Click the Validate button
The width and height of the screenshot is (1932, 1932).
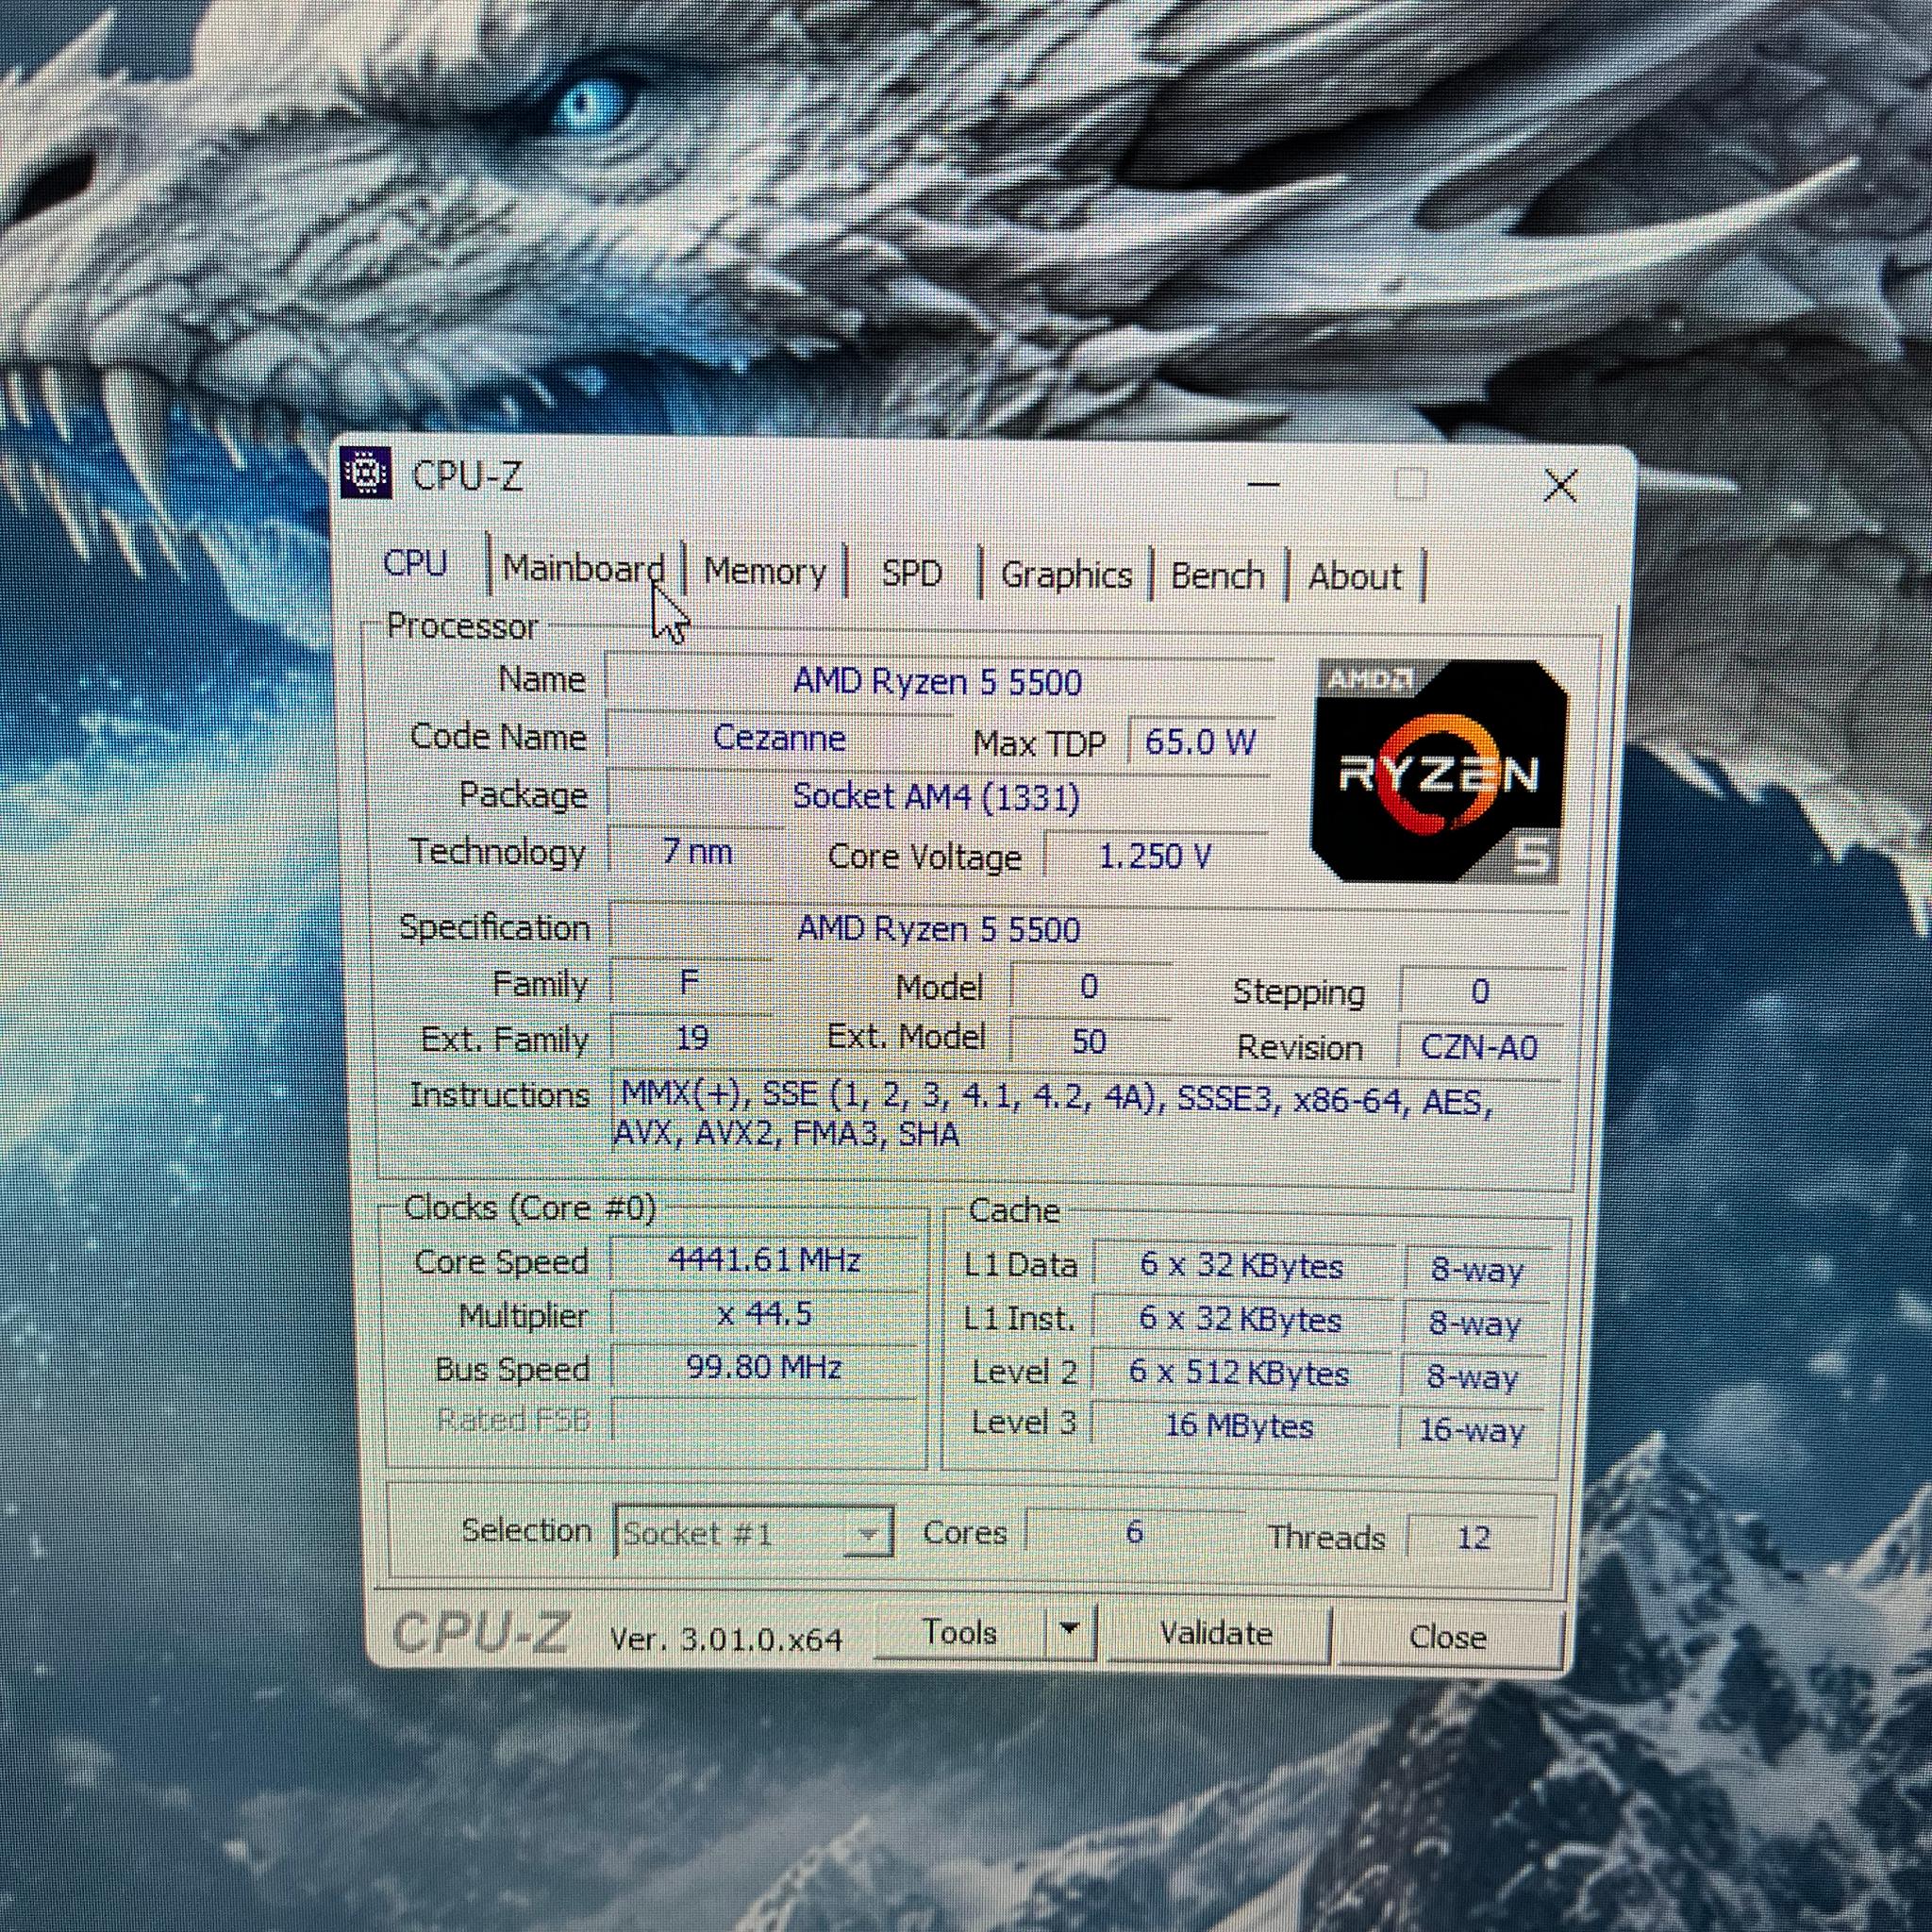(x=1216, y=1634)
